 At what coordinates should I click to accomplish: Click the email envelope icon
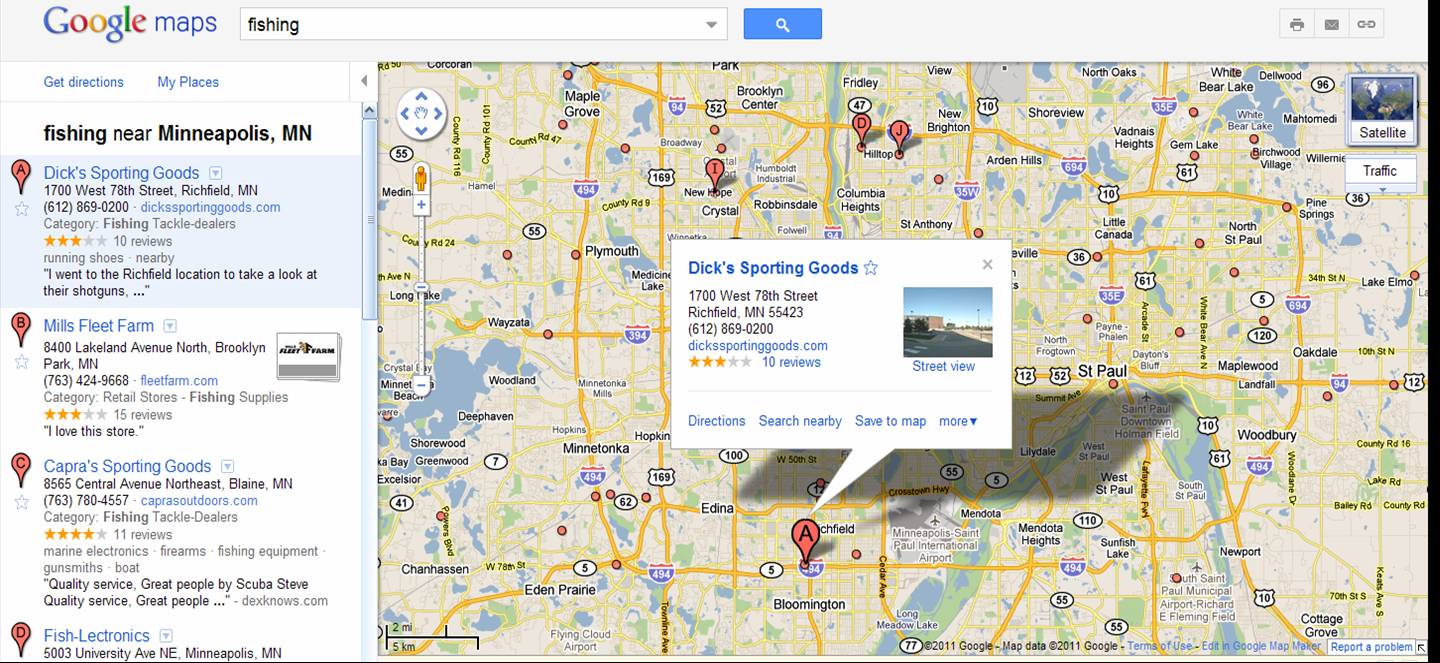pos(1331,24)
